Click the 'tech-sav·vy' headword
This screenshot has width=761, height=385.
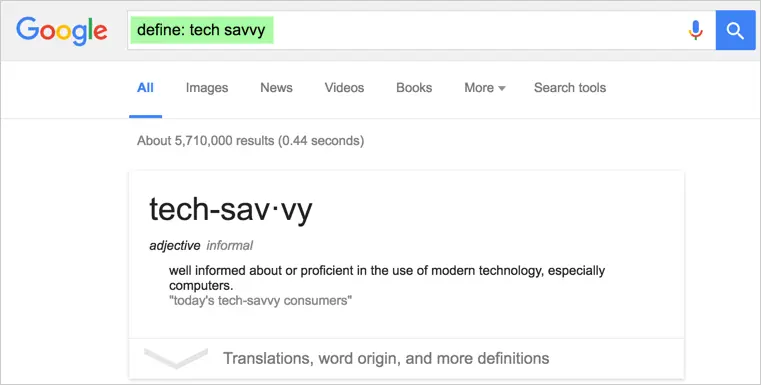[231, 210]
